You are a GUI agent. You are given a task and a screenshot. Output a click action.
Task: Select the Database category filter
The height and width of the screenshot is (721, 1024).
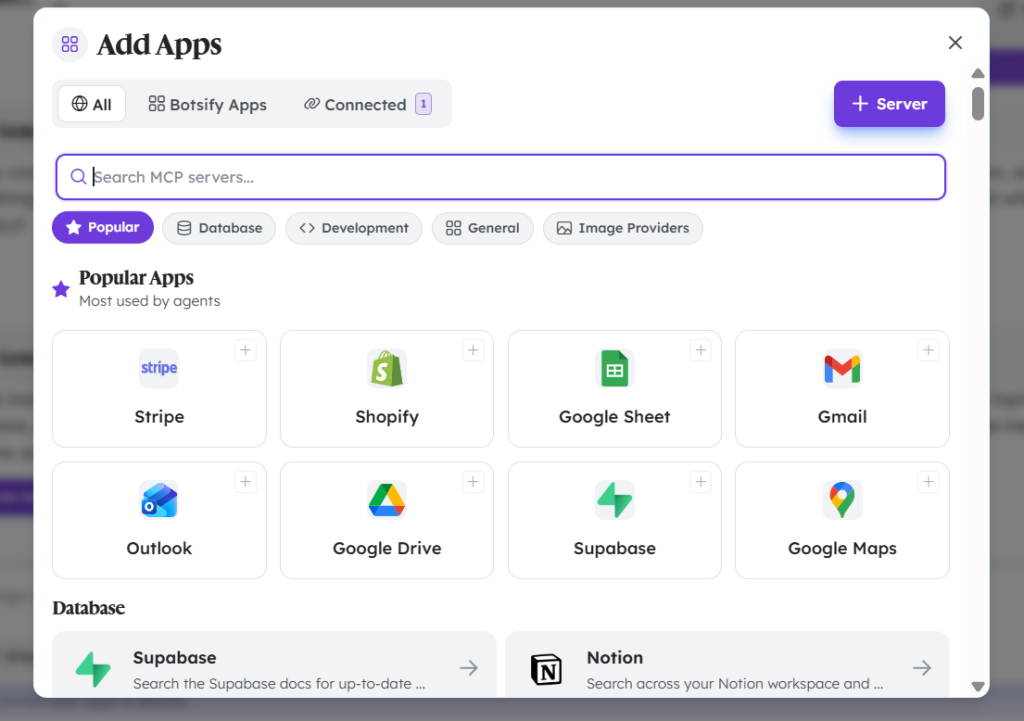[219, 228]
